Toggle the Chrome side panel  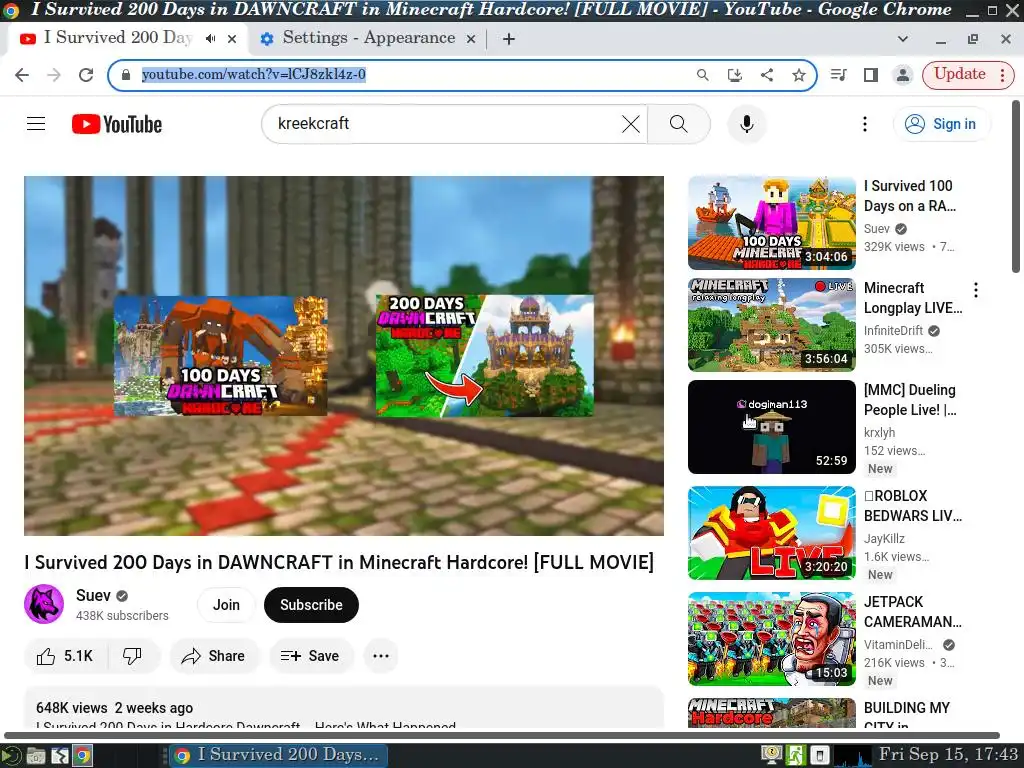tap(871, 74)
